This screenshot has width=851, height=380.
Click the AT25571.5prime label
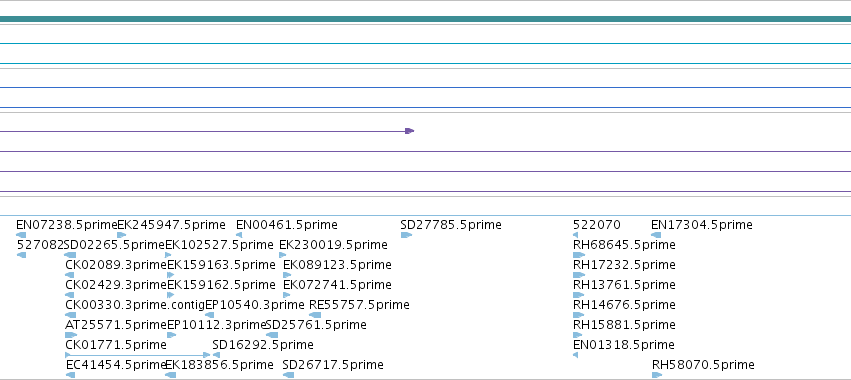pos(116,325)
